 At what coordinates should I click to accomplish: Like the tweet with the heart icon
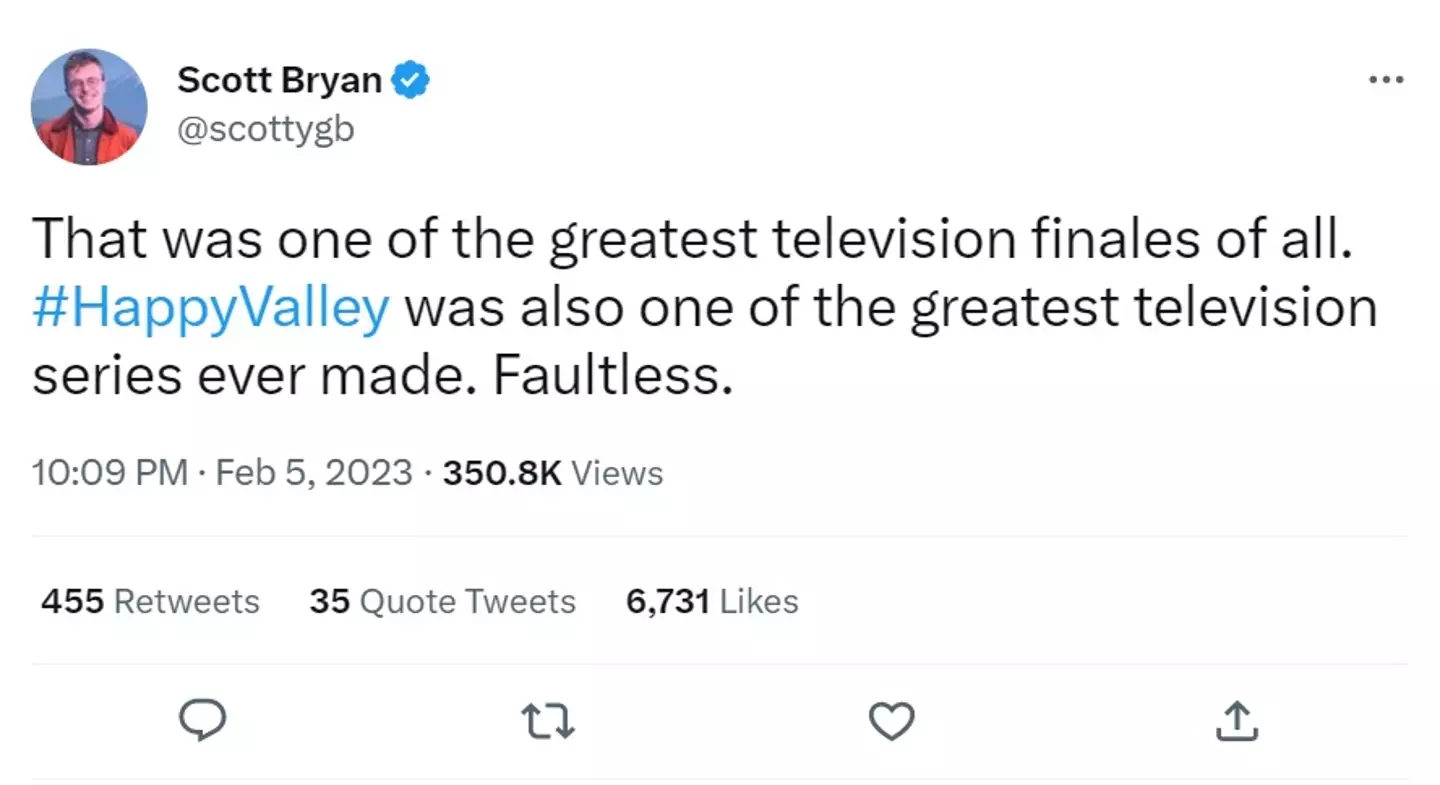click(891, 720)
